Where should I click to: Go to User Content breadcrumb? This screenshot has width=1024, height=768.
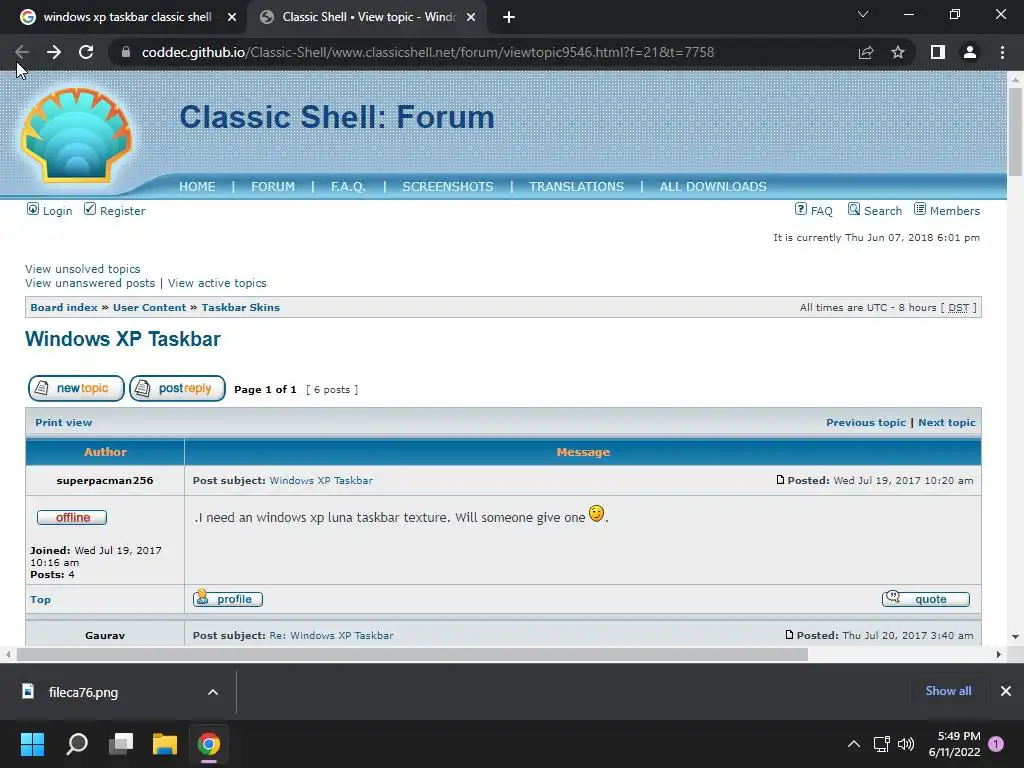click(150, 308)
